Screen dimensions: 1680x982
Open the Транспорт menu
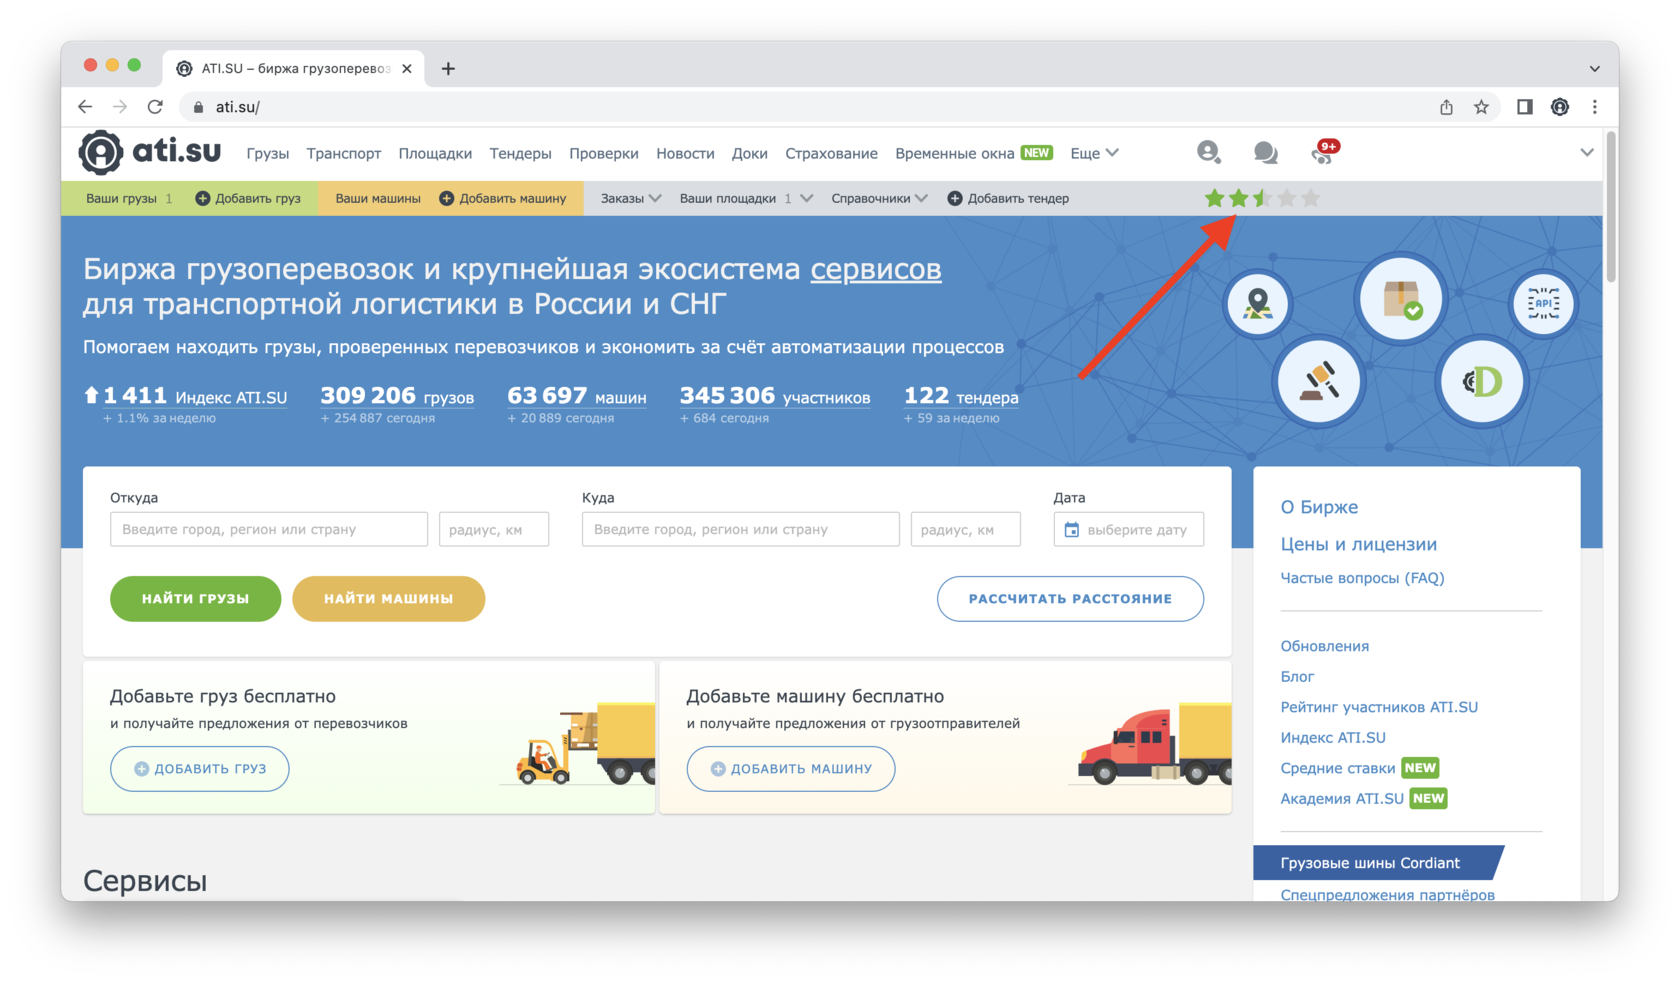[x=343, y=153]
